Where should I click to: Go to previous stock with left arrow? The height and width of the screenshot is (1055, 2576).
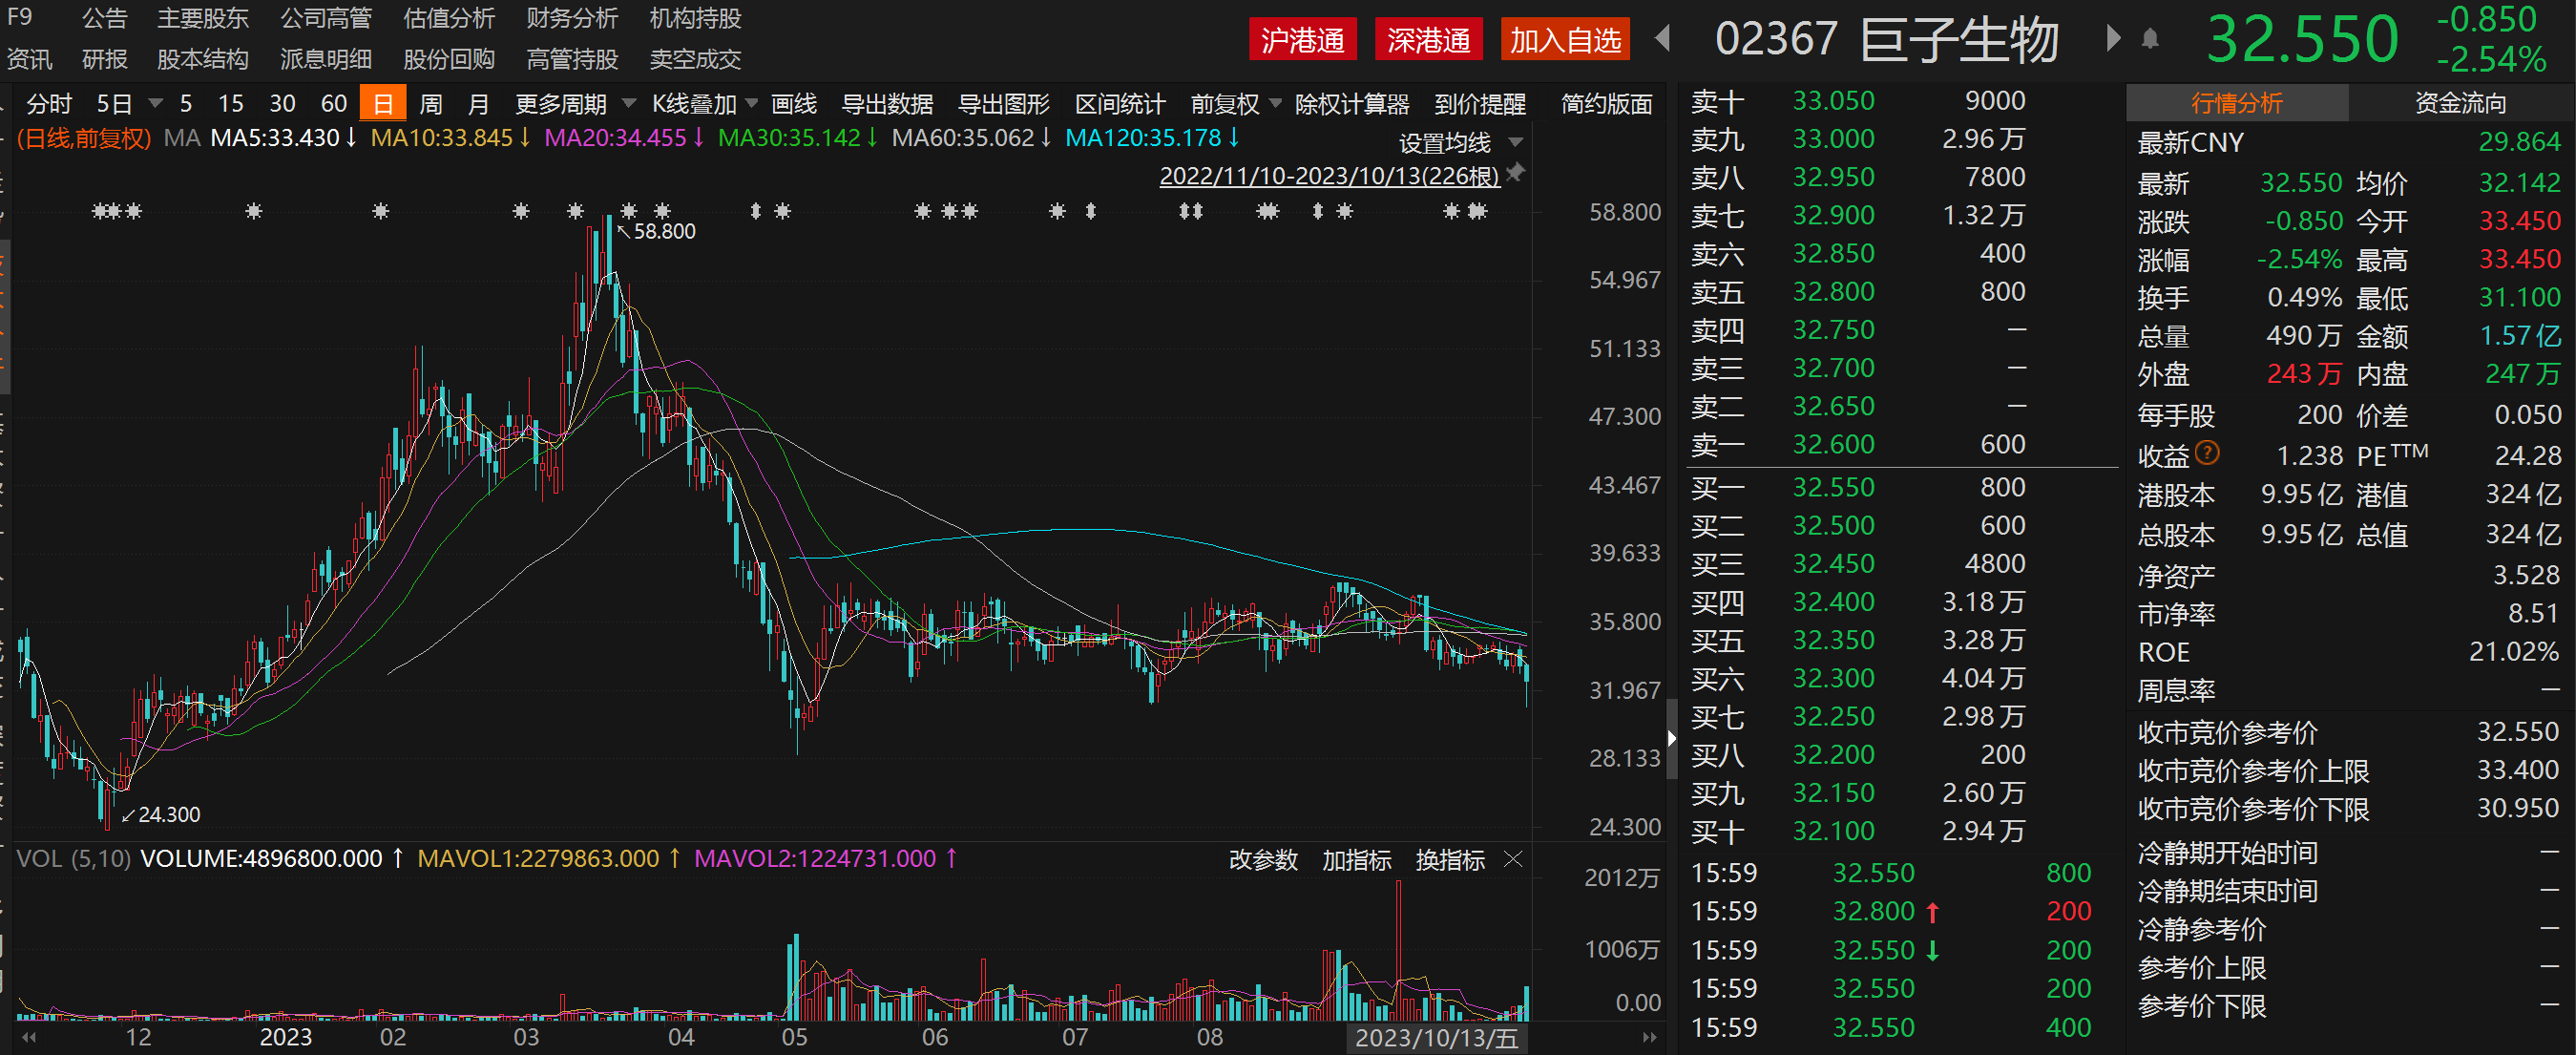(x=1663, y=39)
